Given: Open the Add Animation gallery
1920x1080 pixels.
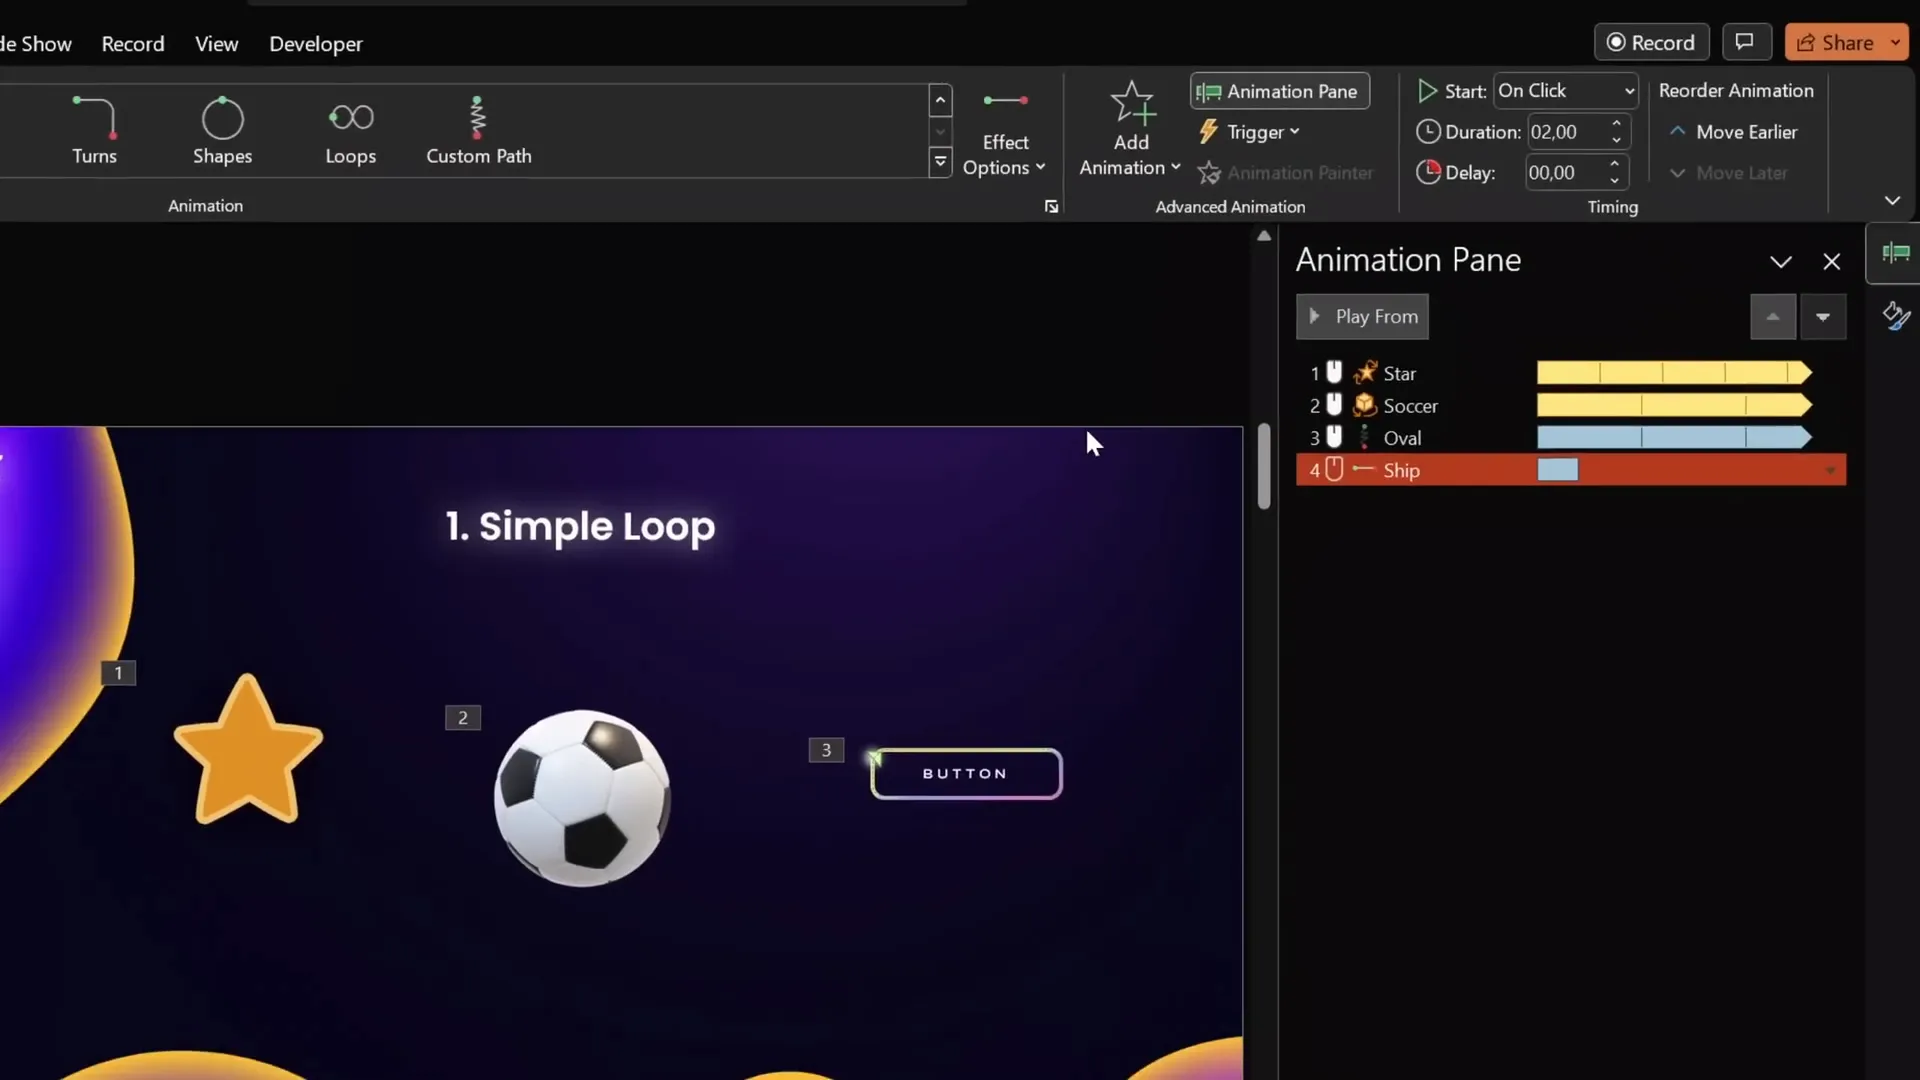Looking at the screenshot, I should [1131, 130].
